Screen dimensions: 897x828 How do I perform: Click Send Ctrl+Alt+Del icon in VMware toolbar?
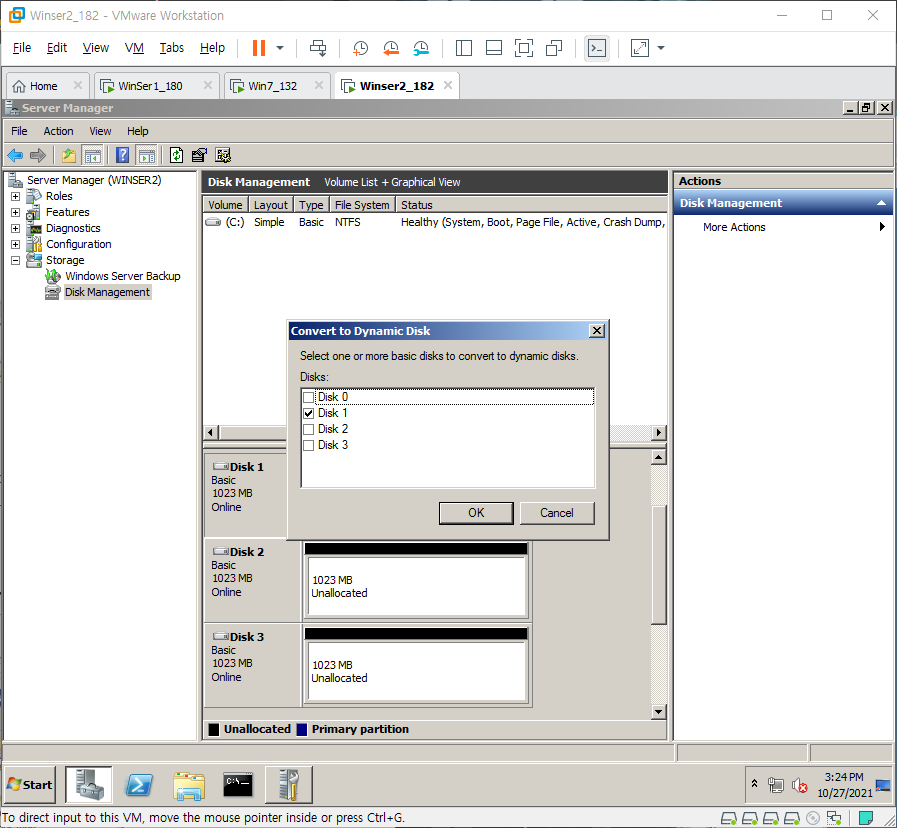[x=318, y=48]
